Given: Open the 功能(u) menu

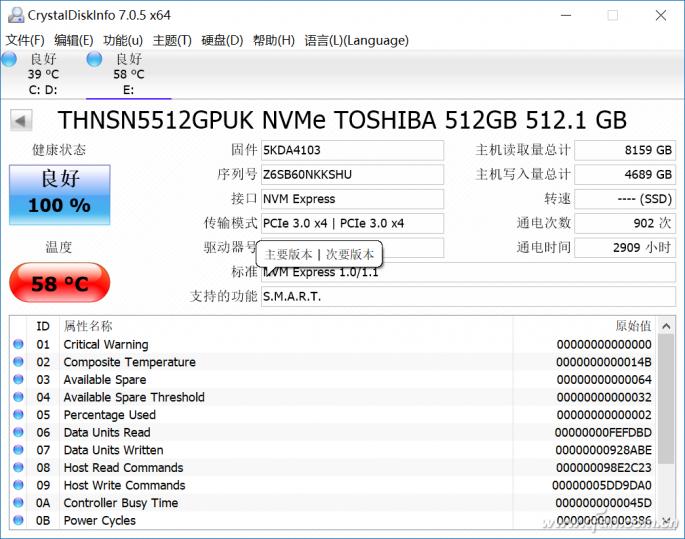Looking at the screenshot, I should 123,40.
